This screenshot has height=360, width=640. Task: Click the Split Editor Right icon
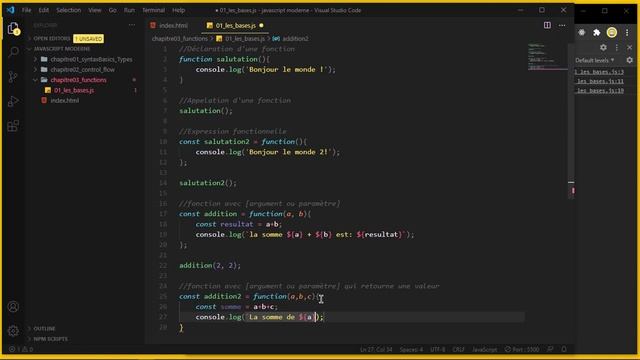[547, 25]
